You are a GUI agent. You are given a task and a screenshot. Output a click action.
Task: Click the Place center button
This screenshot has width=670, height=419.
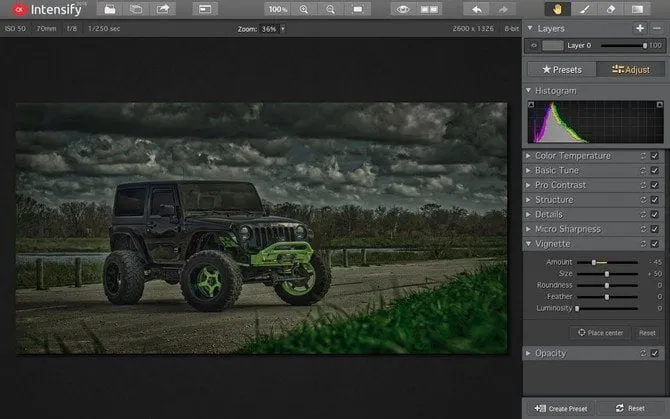(600, 333)
